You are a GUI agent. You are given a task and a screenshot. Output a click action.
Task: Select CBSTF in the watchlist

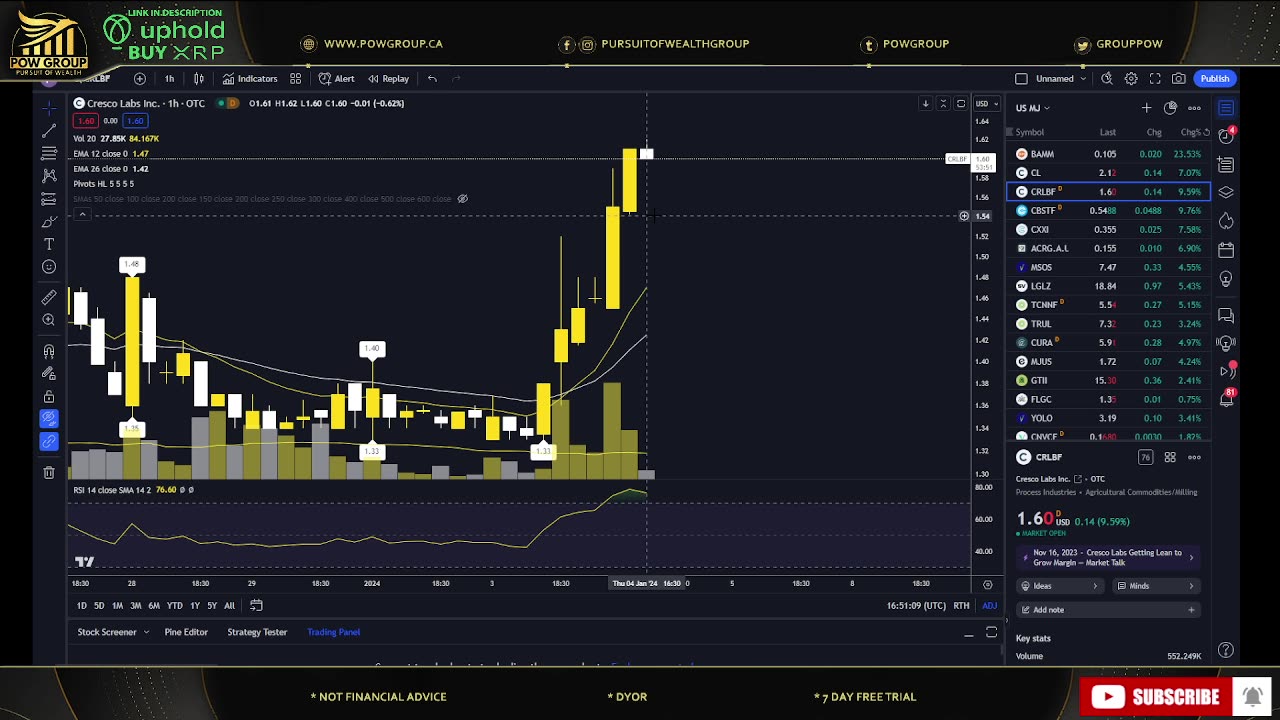click(1108, 210)
